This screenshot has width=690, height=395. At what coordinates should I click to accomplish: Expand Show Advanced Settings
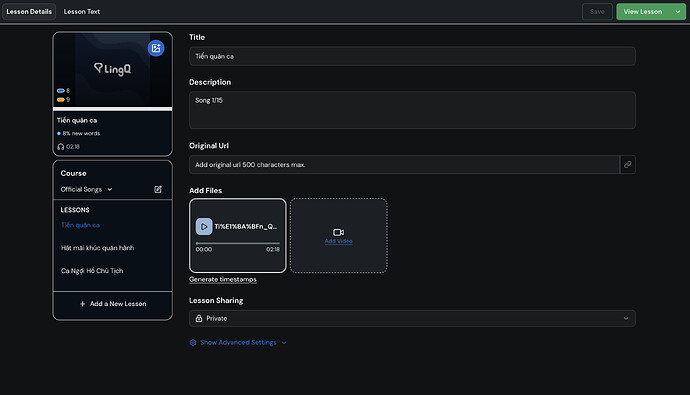tap(238, 342)
